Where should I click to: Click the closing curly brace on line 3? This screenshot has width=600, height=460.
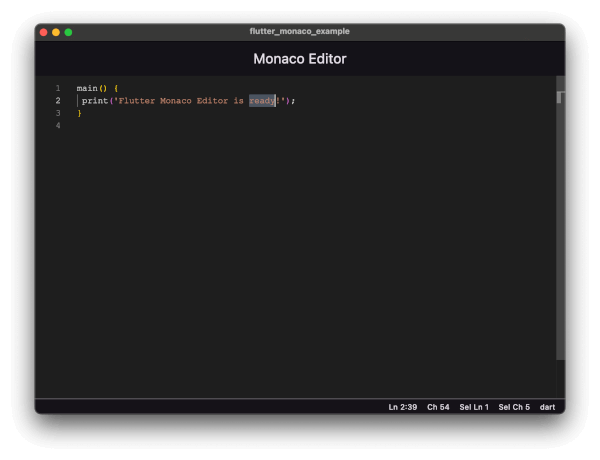click(79, 113)
